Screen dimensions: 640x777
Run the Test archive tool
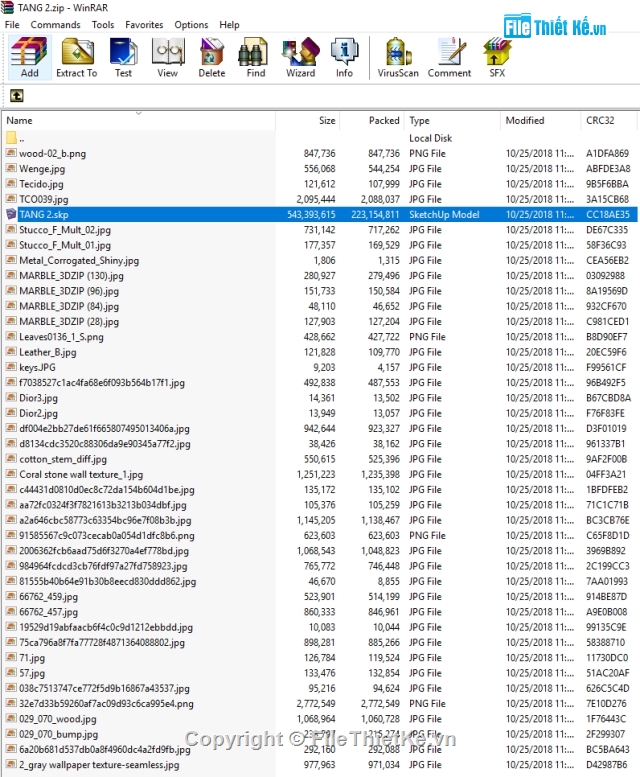123,57
